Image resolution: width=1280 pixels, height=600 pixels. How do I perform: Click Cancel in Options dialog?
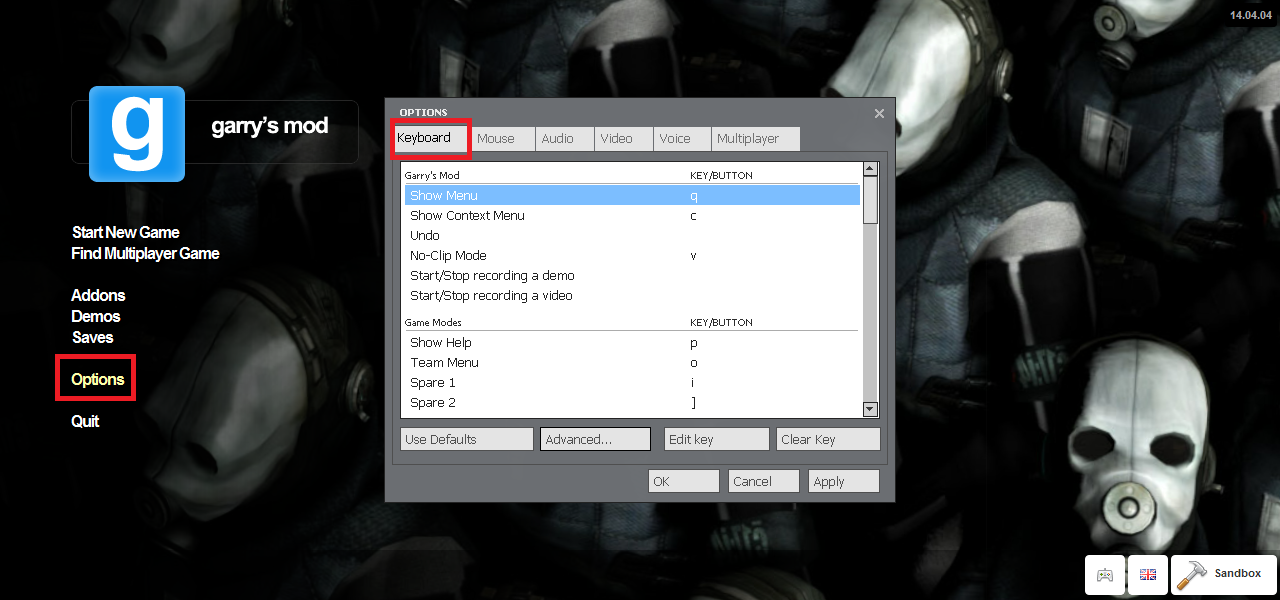pyautogui.click(x=763, y=481)
